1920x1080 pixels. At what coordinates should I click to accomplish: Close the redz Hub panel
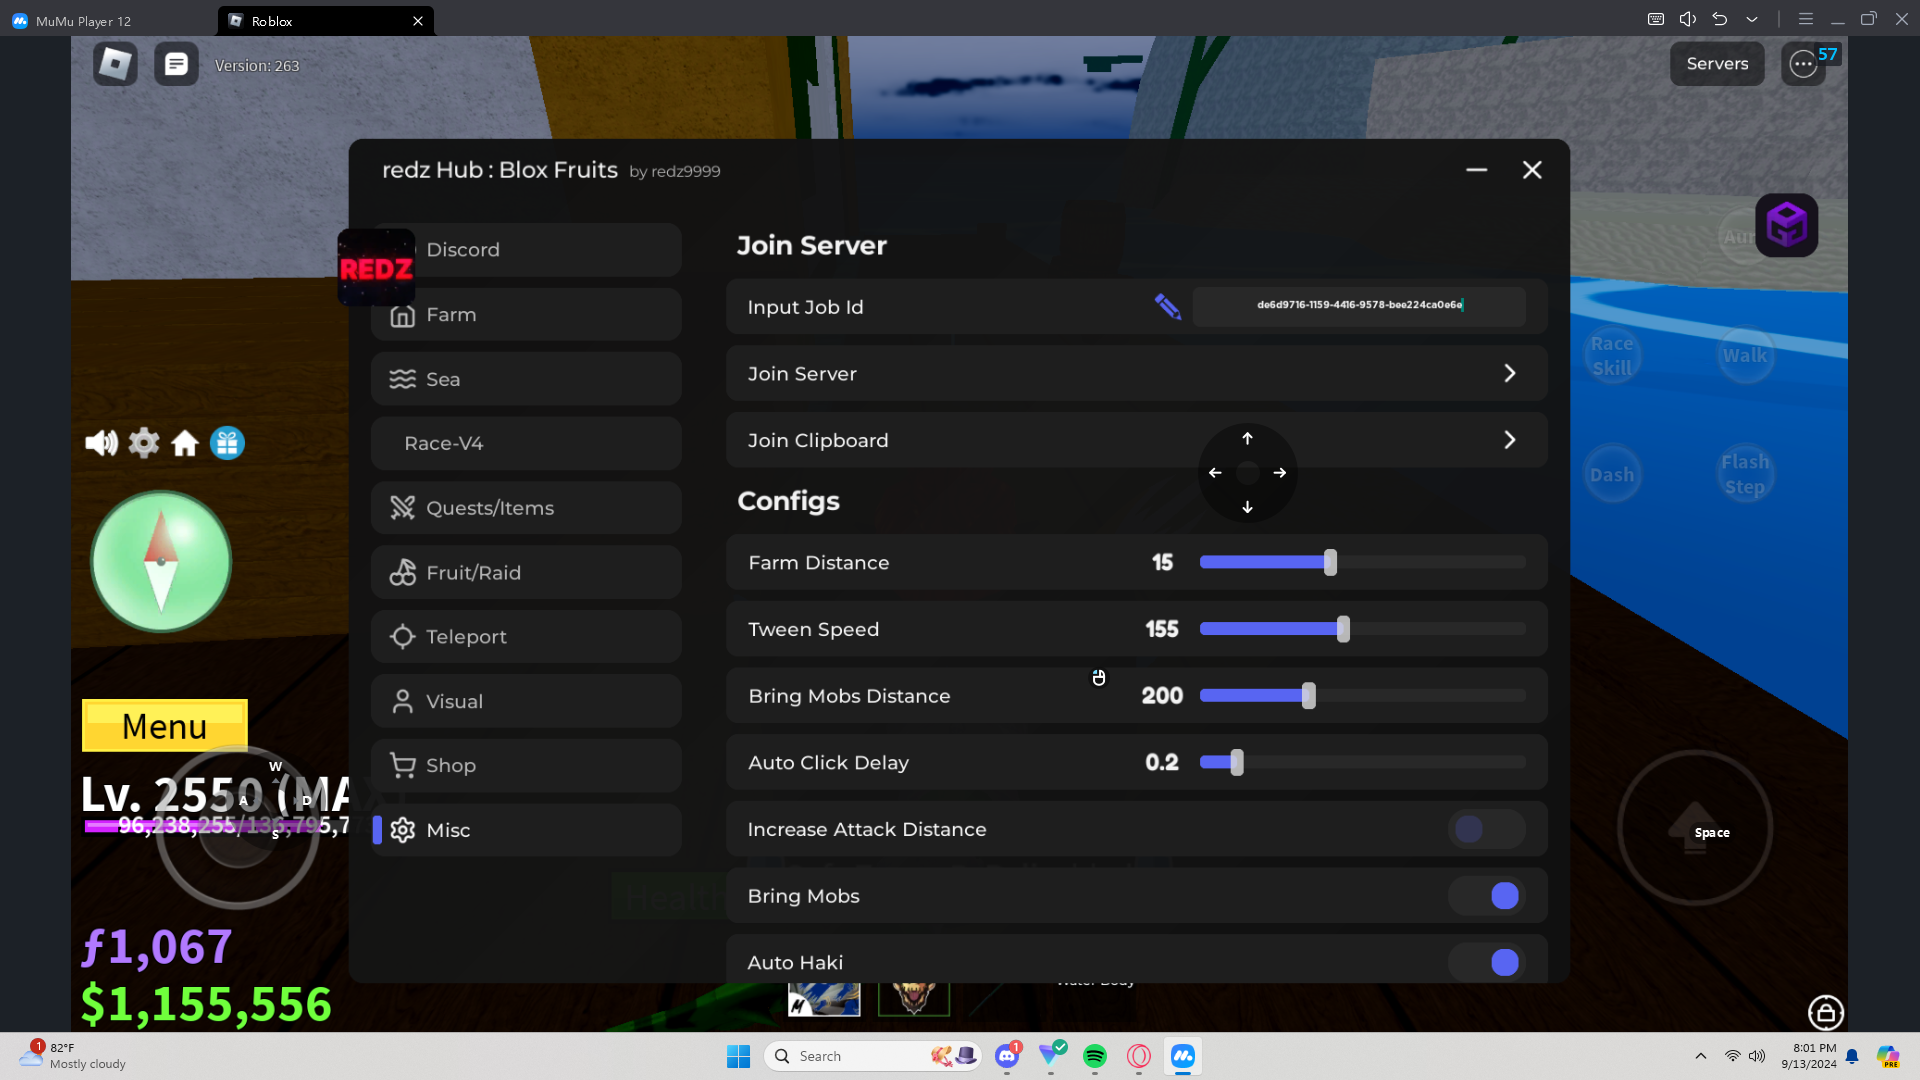[1532, 170]
